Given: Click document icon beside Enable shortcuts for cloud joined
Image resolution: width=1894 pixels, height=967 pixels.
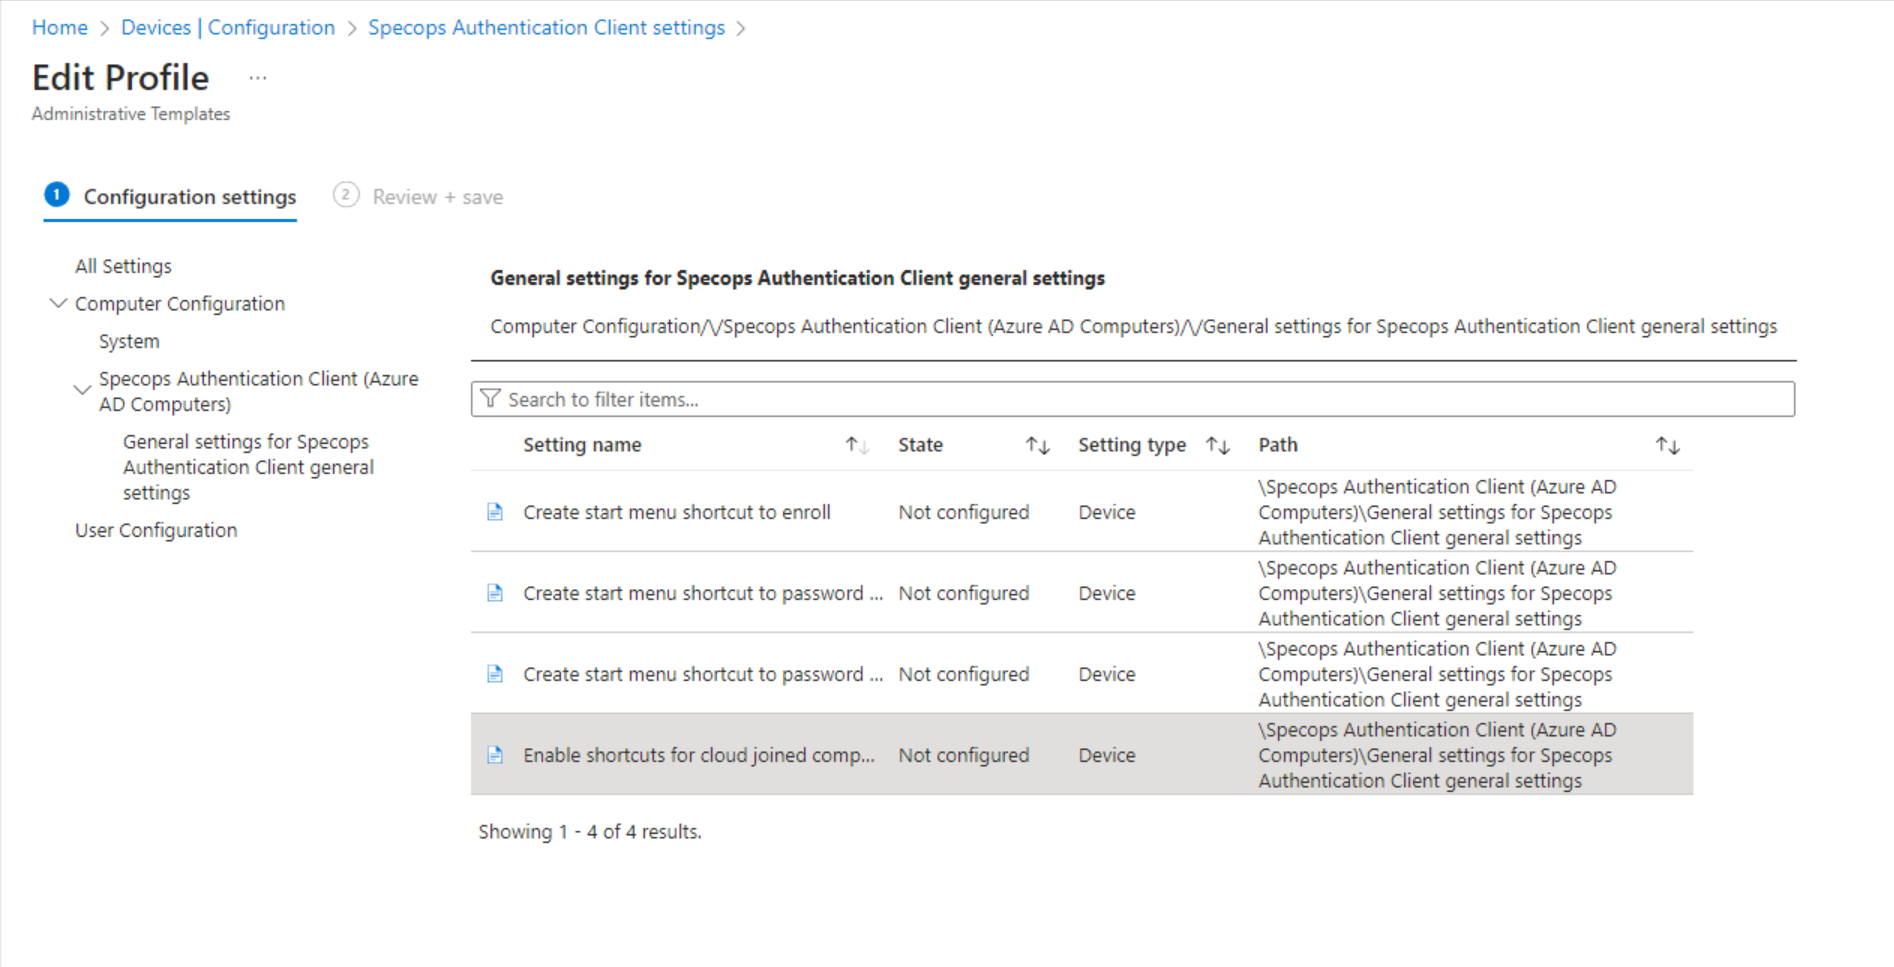Looking at the screenshot, I should coord(494,755).
